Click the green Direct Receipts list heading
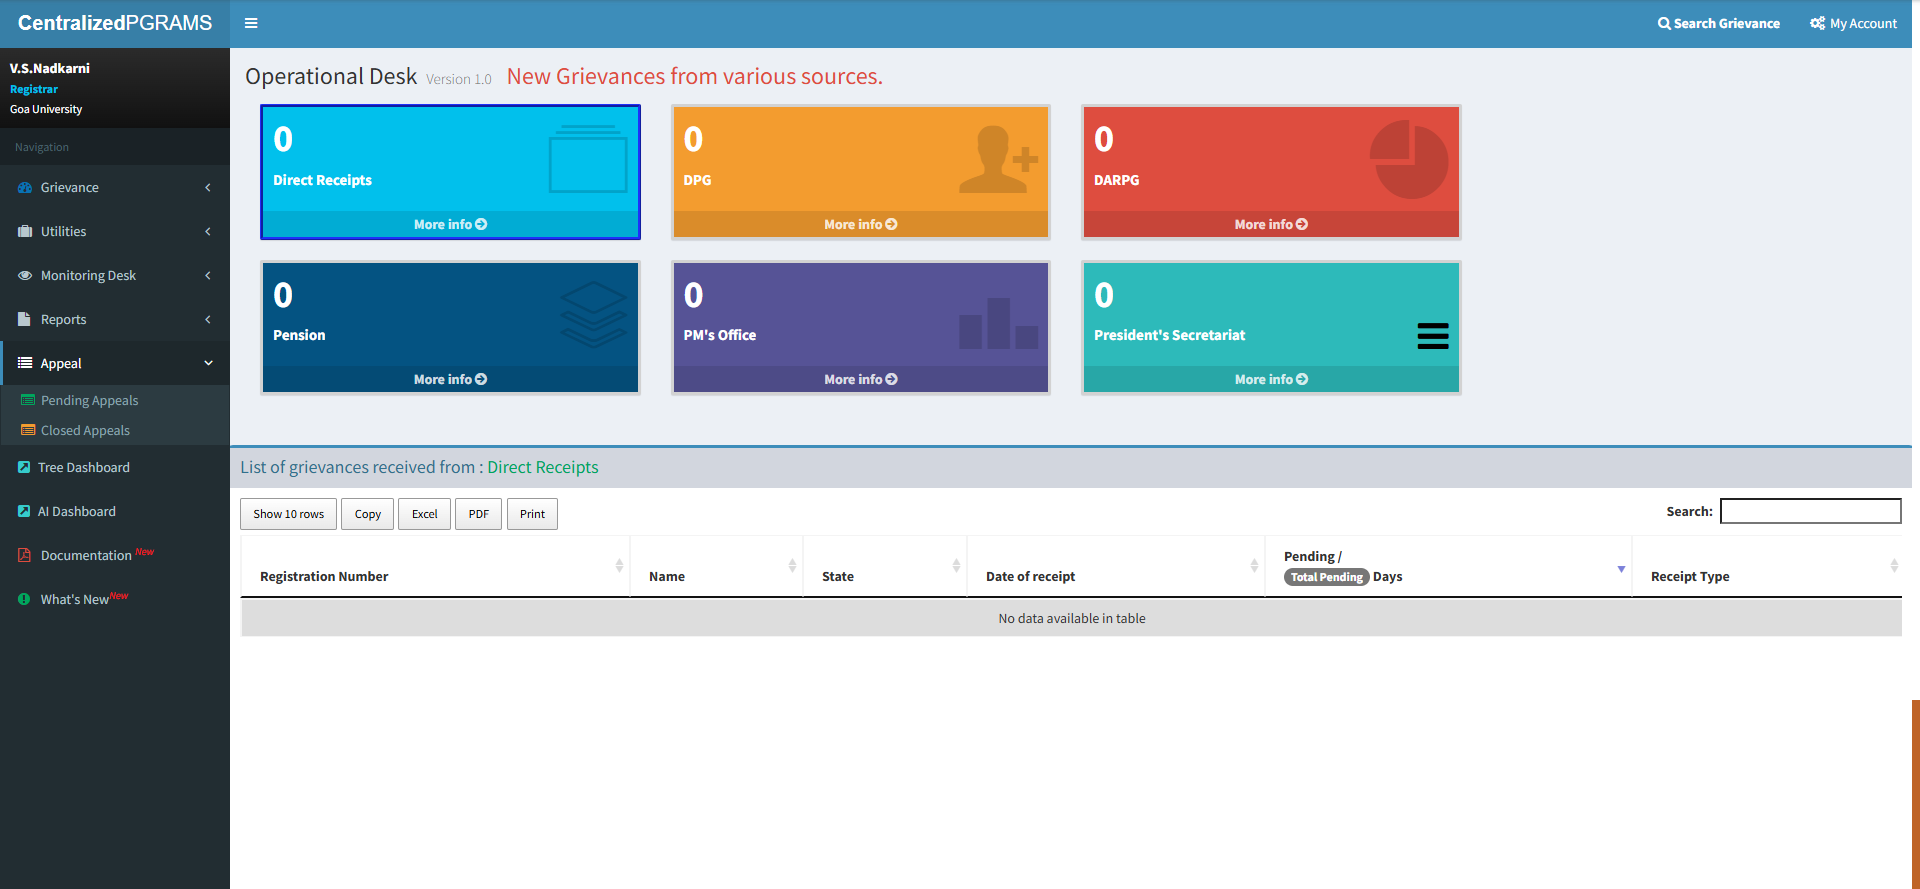 [x=543, y=467]
